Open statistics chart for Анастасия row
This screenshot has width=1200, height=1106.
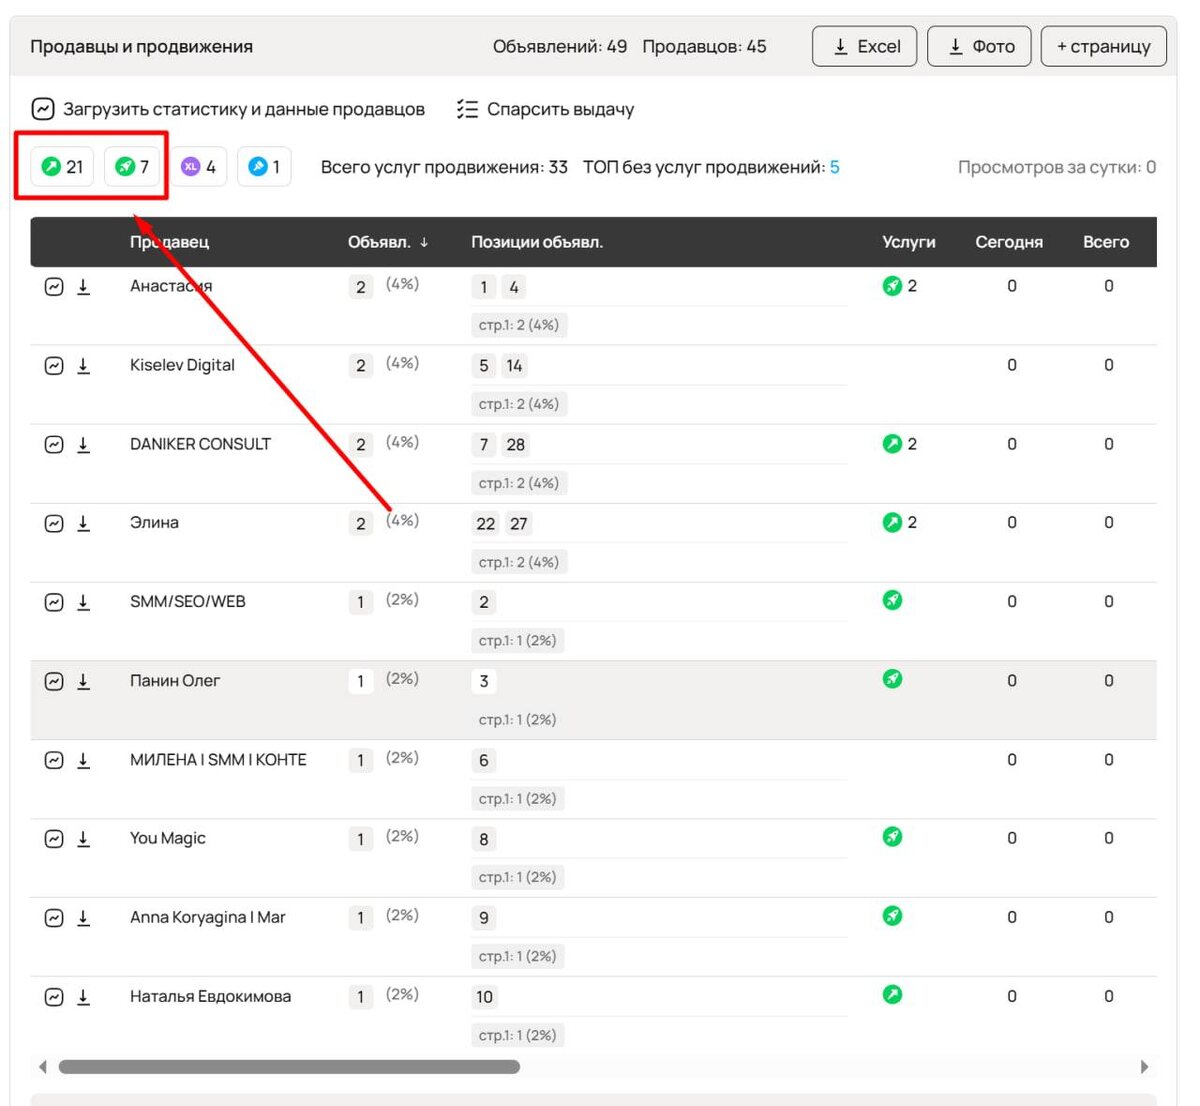[x=54, y=287]
